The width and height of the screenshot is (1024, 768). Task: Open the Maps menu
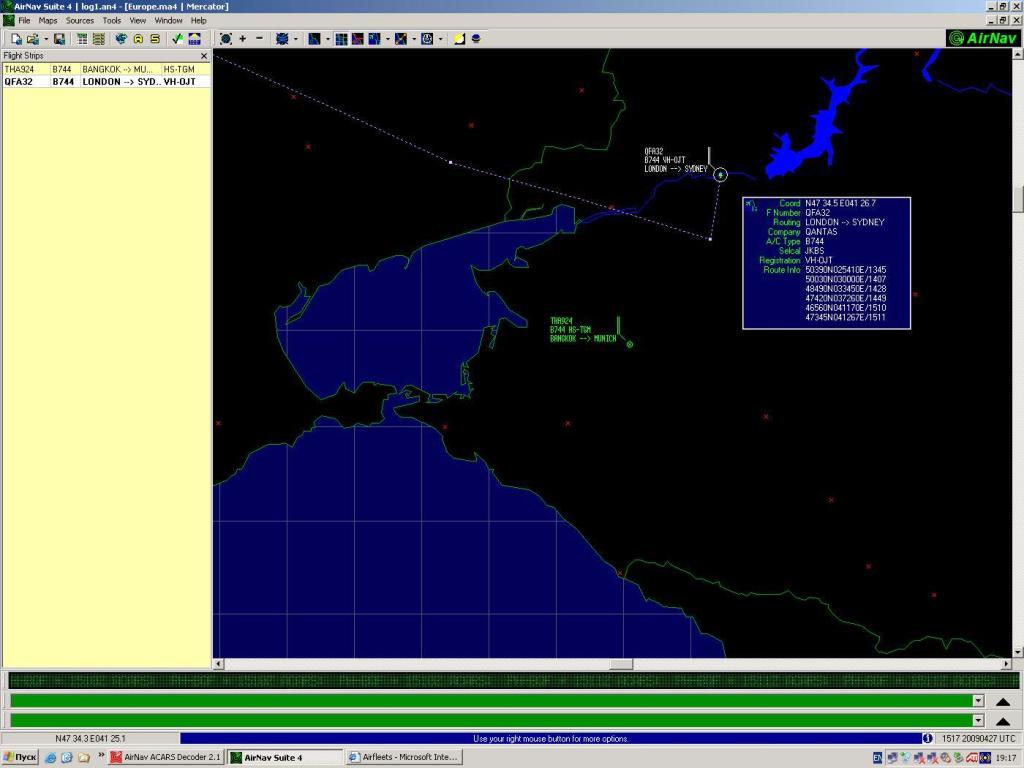(x=48, y=20)
